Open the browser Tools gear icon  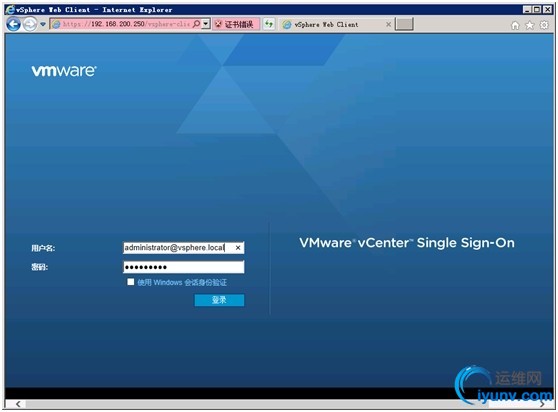tap(544, 25)
